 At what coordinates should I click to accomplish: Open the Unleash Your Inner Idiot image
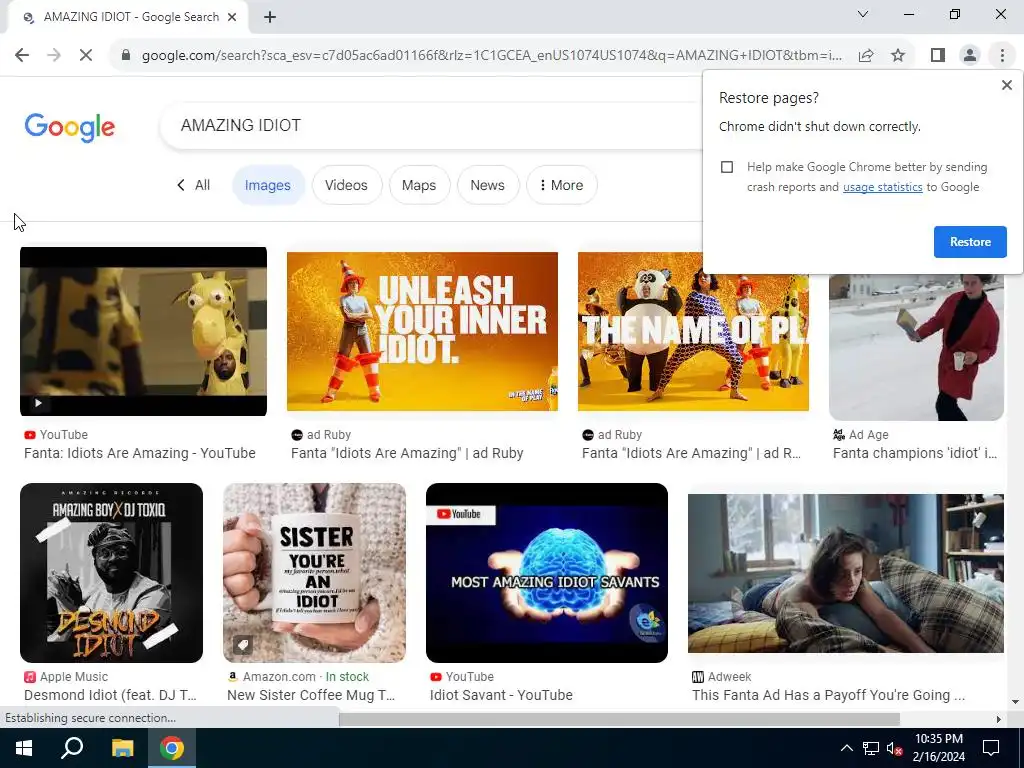pyautogui.click(x=422, y=331)
